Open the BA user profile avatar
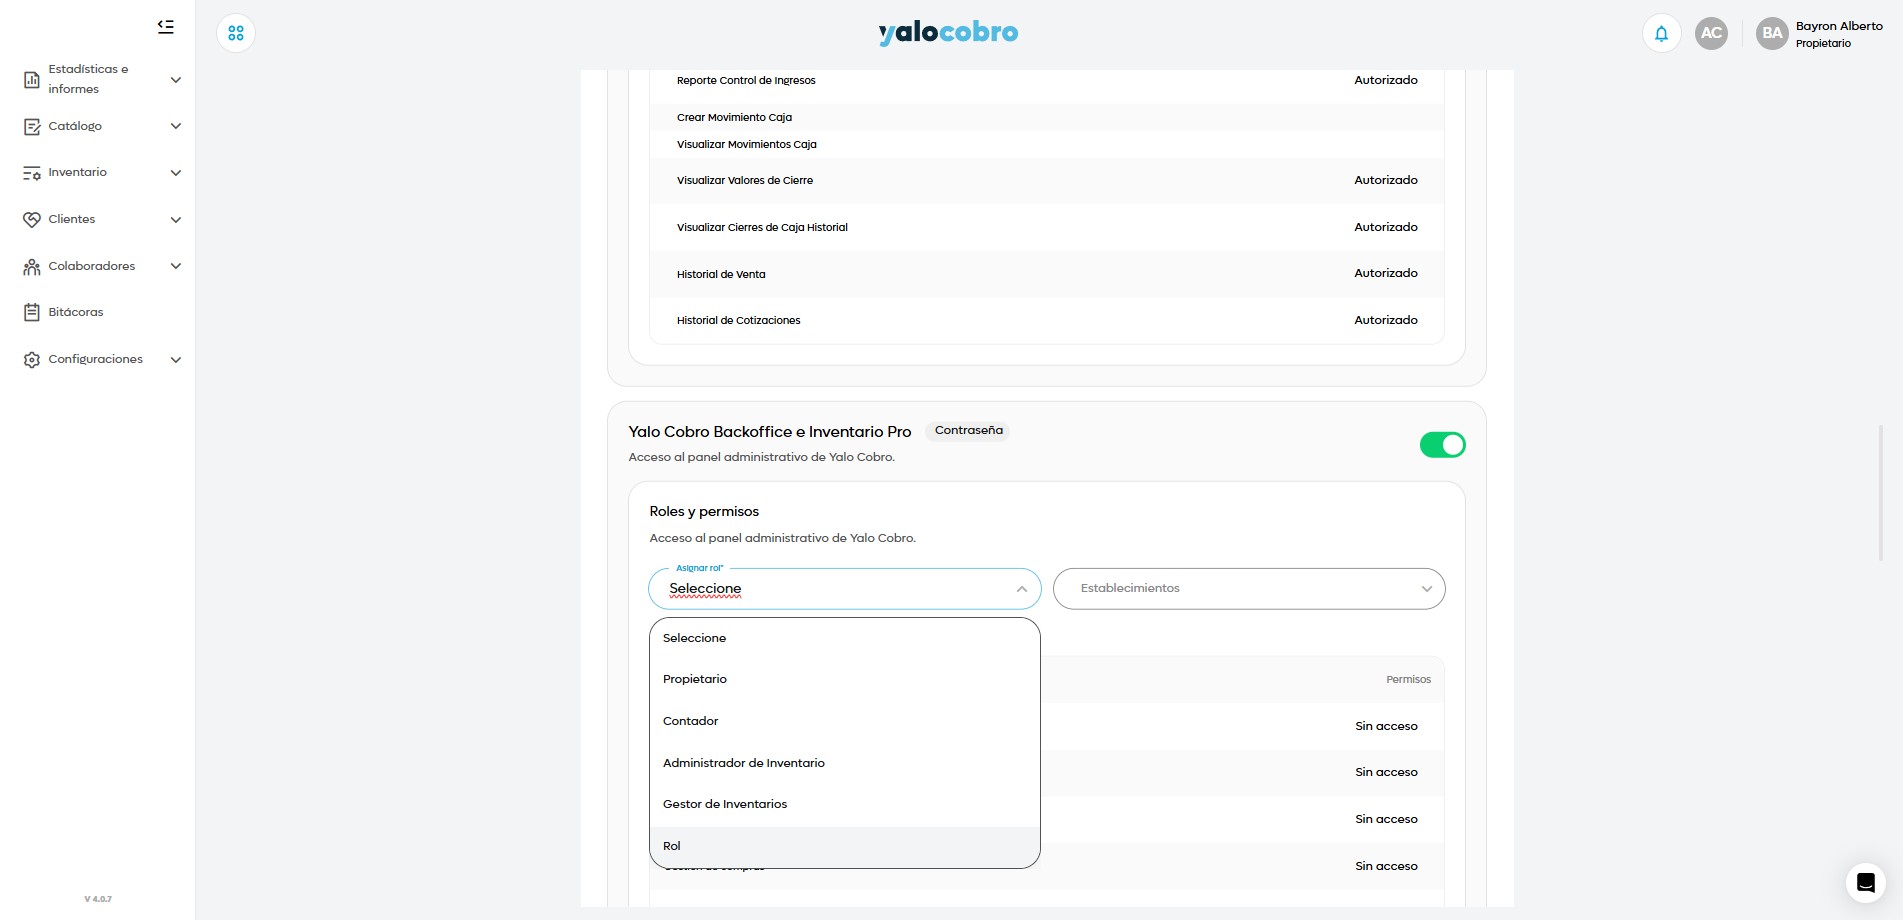The width and height of the screenshot is (1903, 920). point(1772,33)
